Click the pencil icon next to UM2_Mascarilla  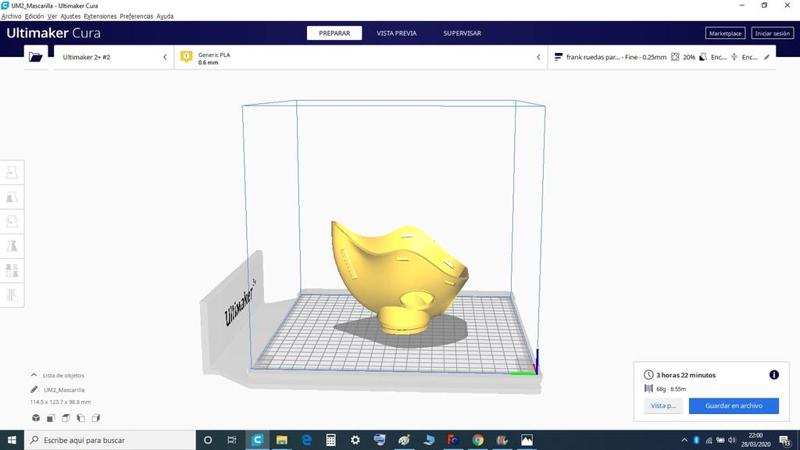[x=34, y=389]
